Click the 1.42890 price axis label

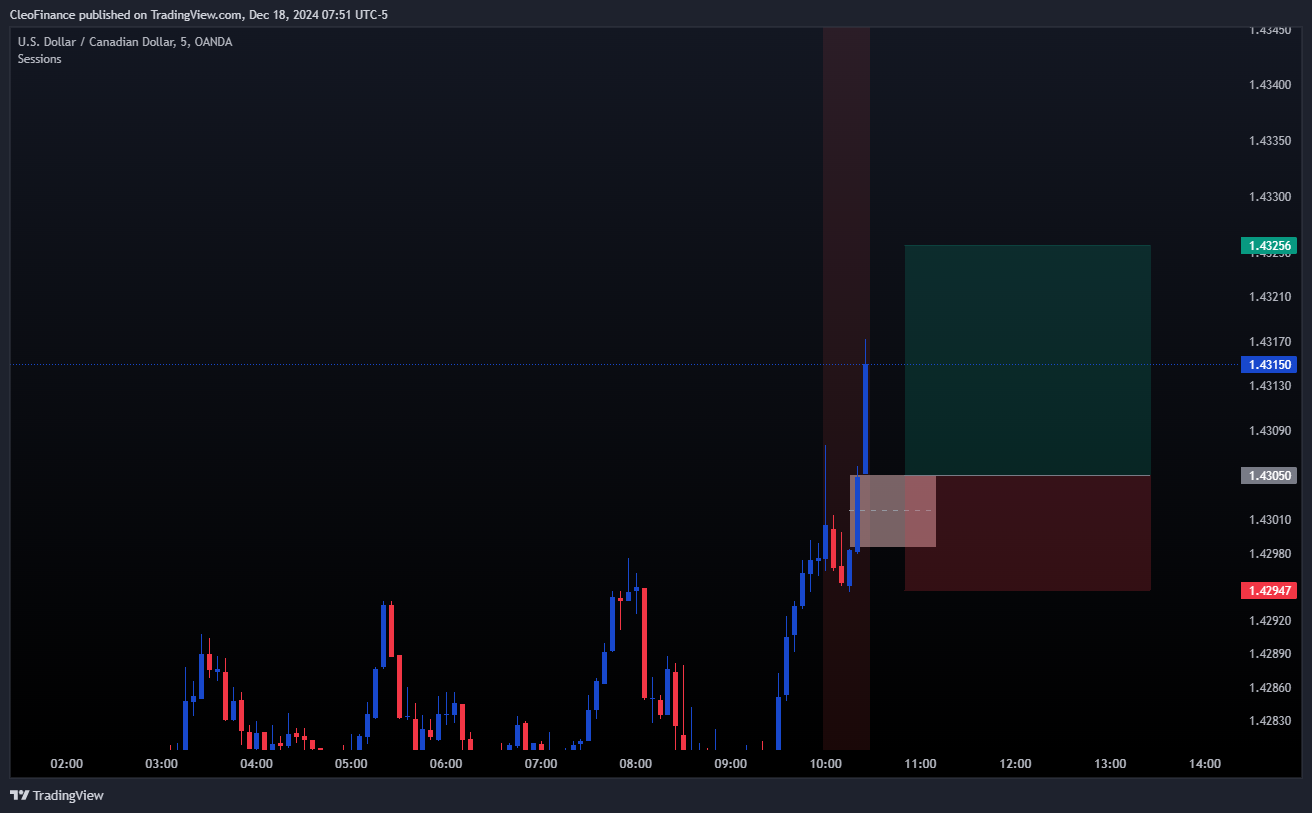click(x=1270, y=654)
